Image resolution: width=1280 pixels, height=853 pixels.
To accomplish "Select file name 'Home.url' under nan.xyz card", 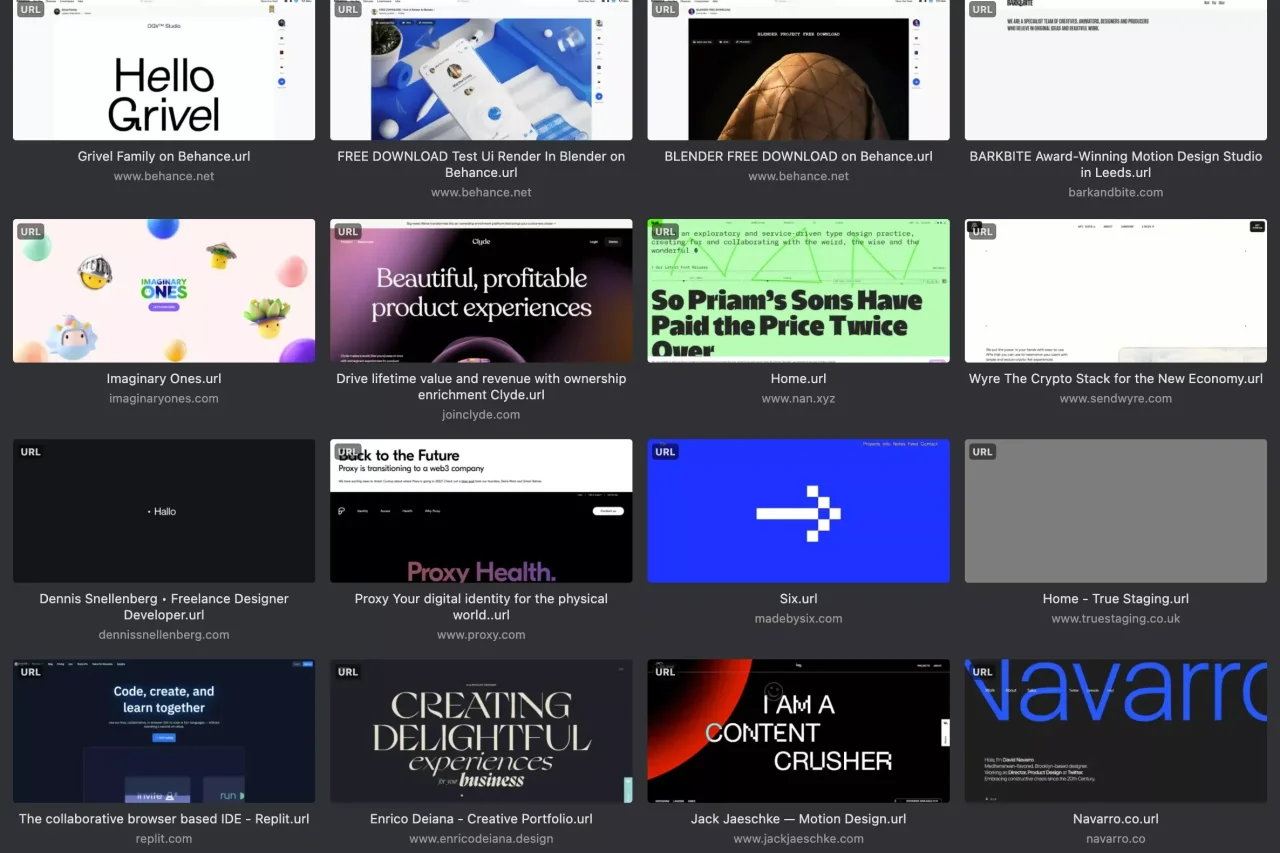I will (x=798, y=379).
